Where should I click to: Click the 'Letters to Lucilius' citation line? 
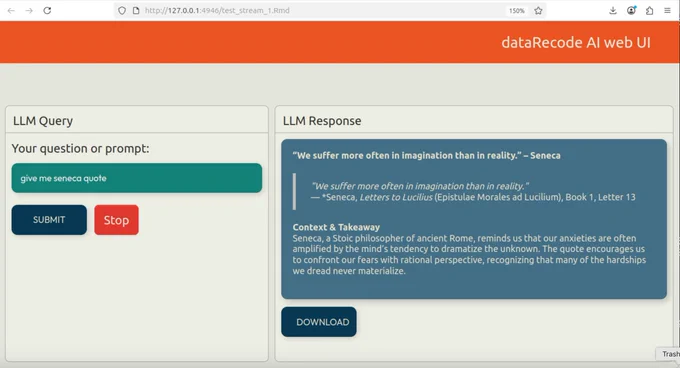point(473,197)
